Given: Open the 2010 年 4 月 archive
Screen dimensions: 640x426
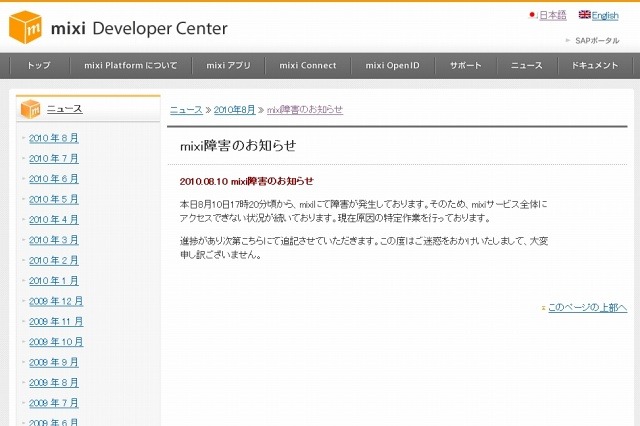Looking at the screenshot, I should click(53, 220).
